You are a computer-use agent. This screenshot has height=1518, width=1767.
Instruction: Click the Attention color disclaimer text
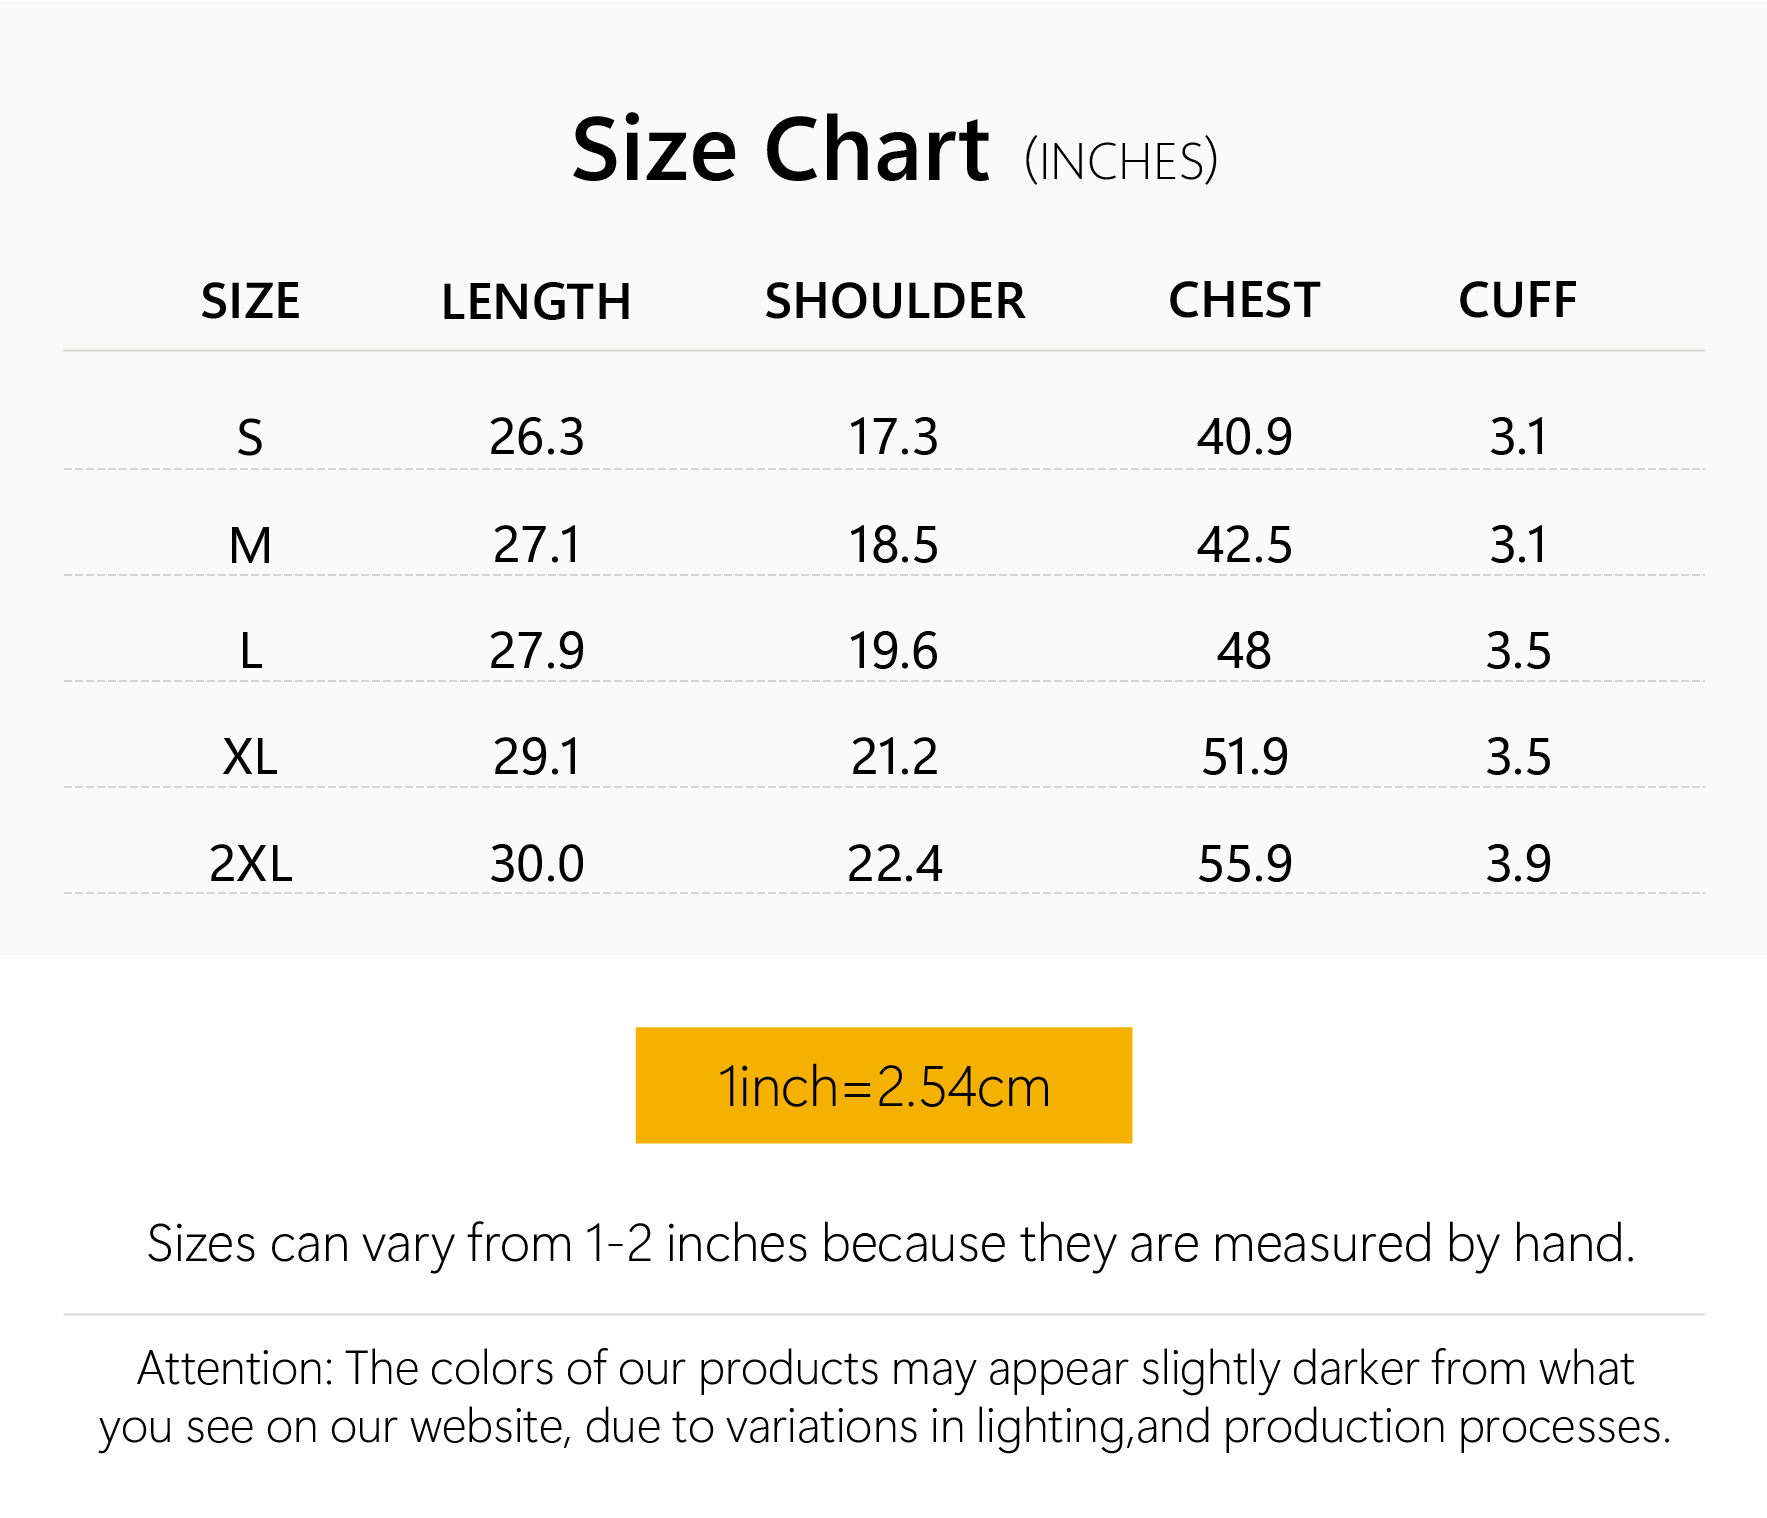pyautogui.click(x=884, y=1397)
